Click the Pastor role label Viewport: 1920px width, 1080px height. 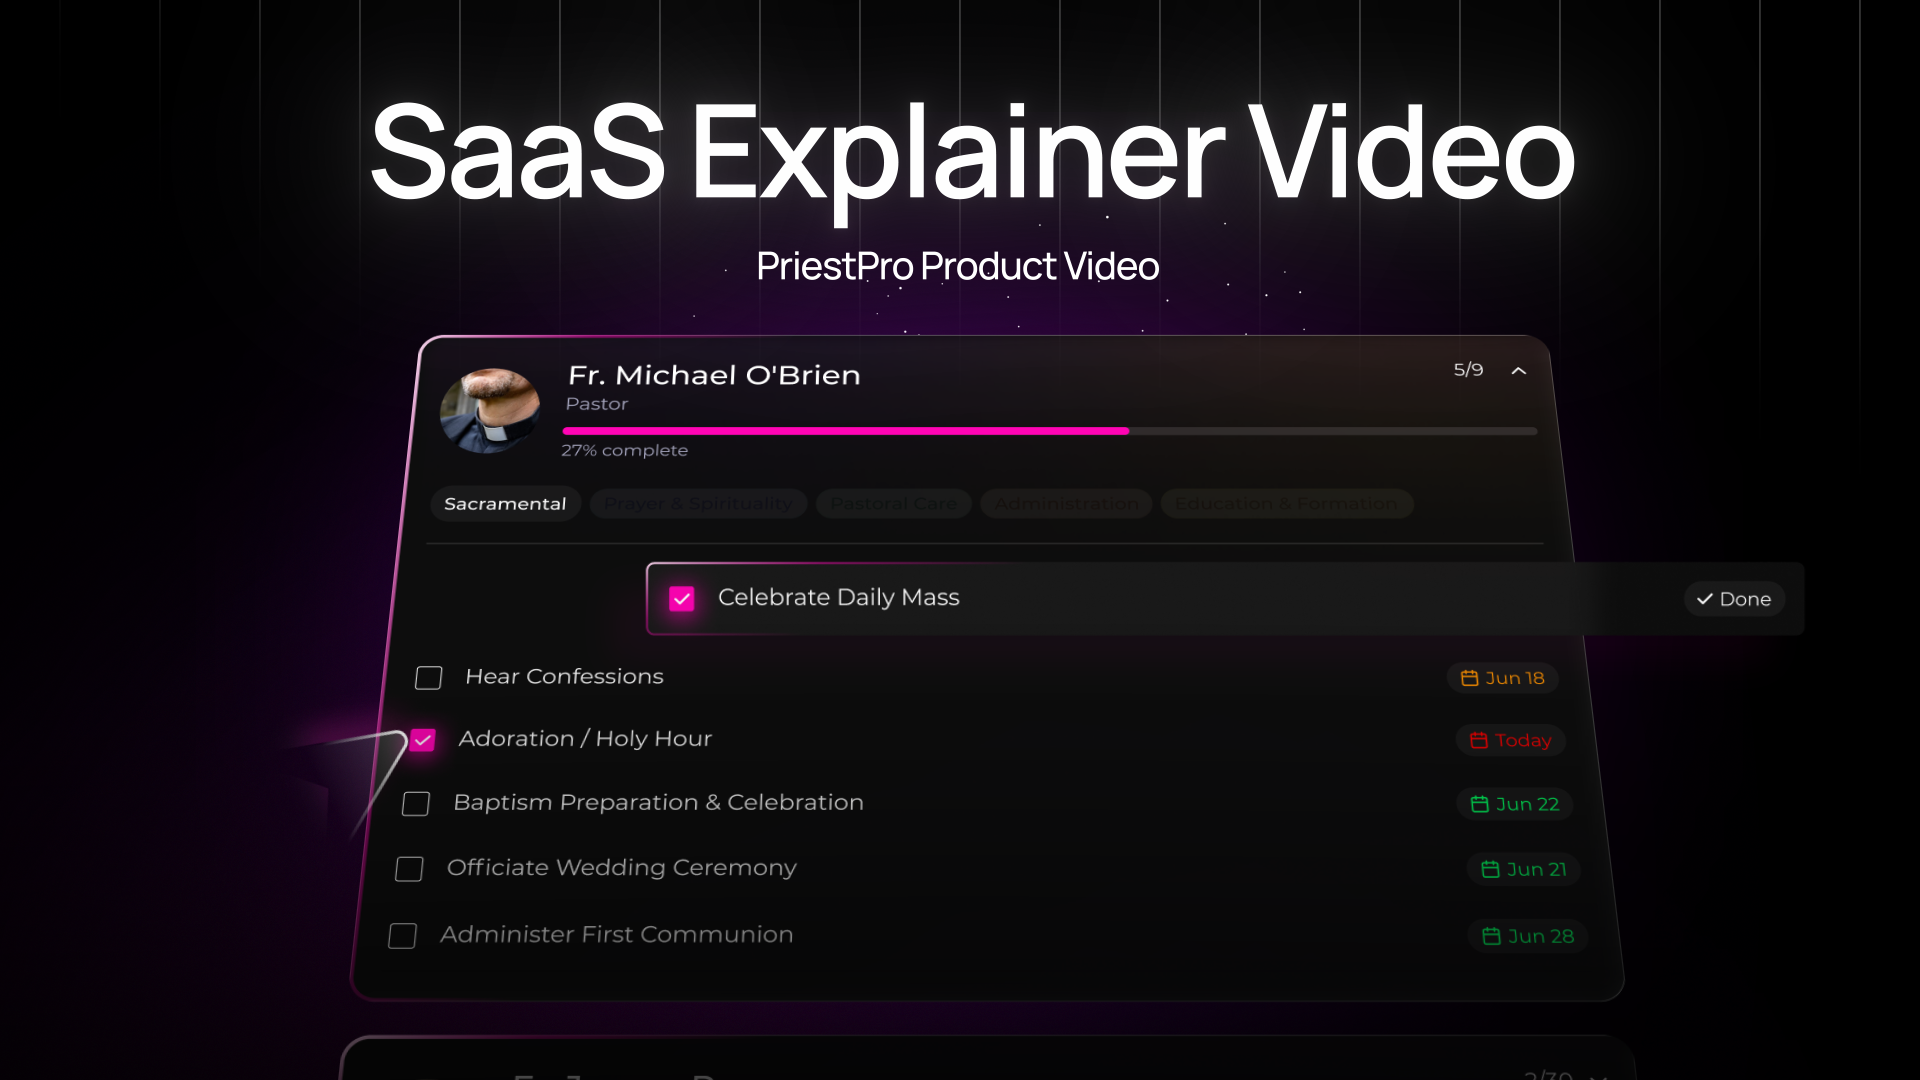pos(597,404)
